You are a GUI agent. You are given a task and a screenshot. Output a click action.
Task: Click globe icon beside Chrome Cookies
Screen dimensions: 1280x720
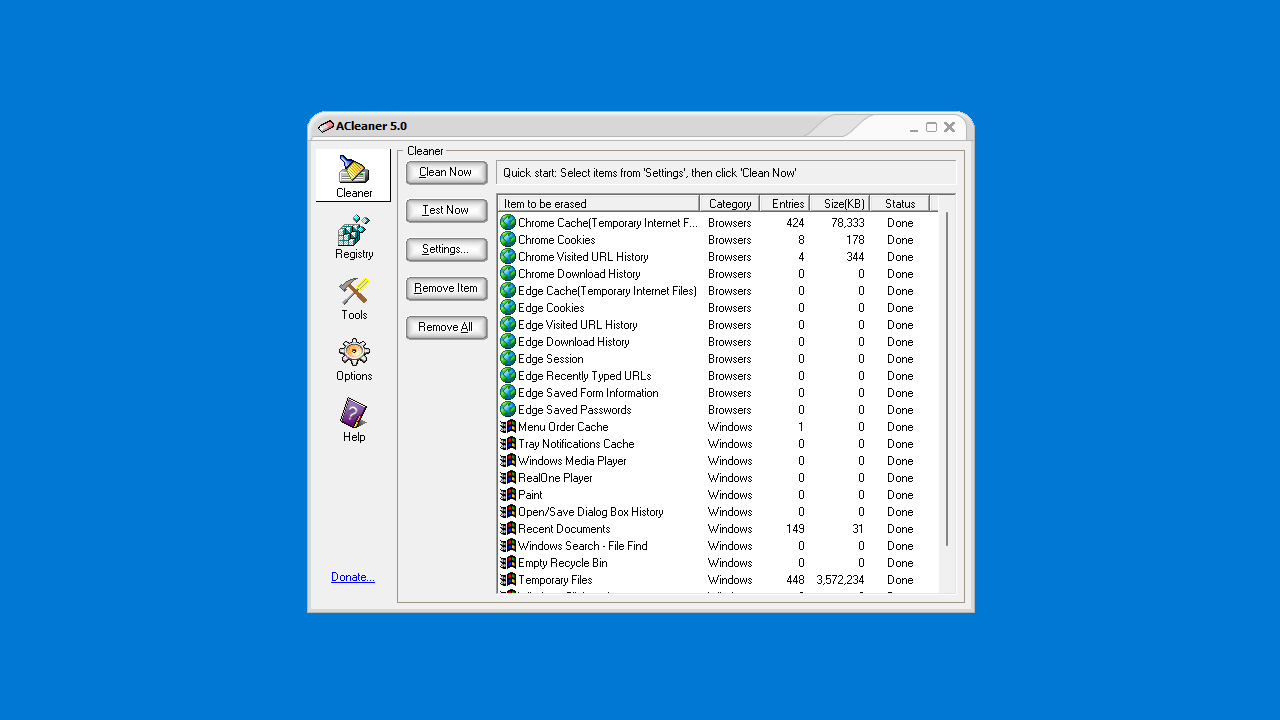[x=508, y=240]
